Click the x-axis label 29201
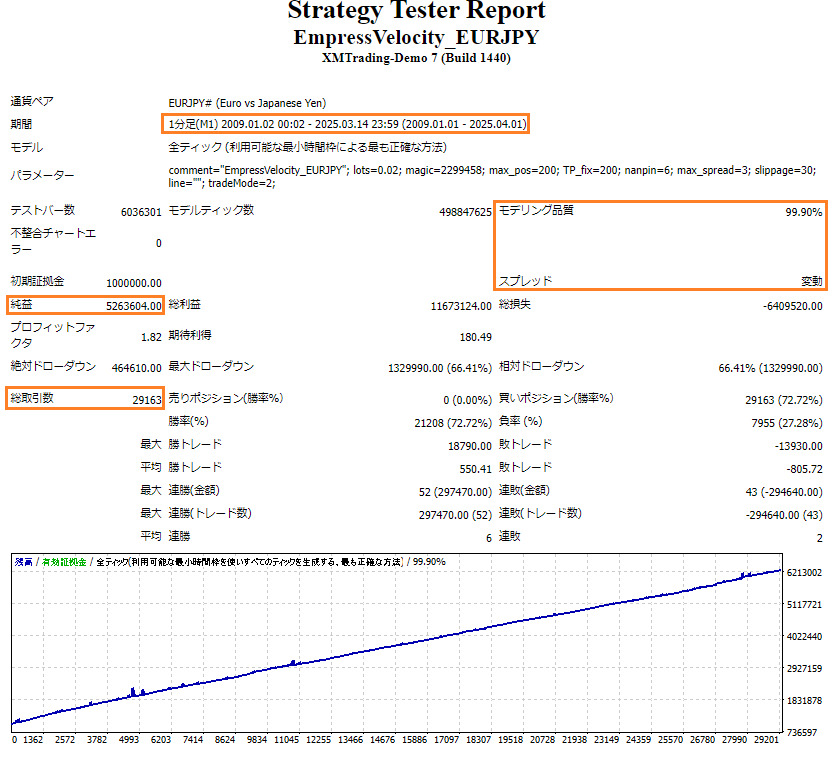 766,739
